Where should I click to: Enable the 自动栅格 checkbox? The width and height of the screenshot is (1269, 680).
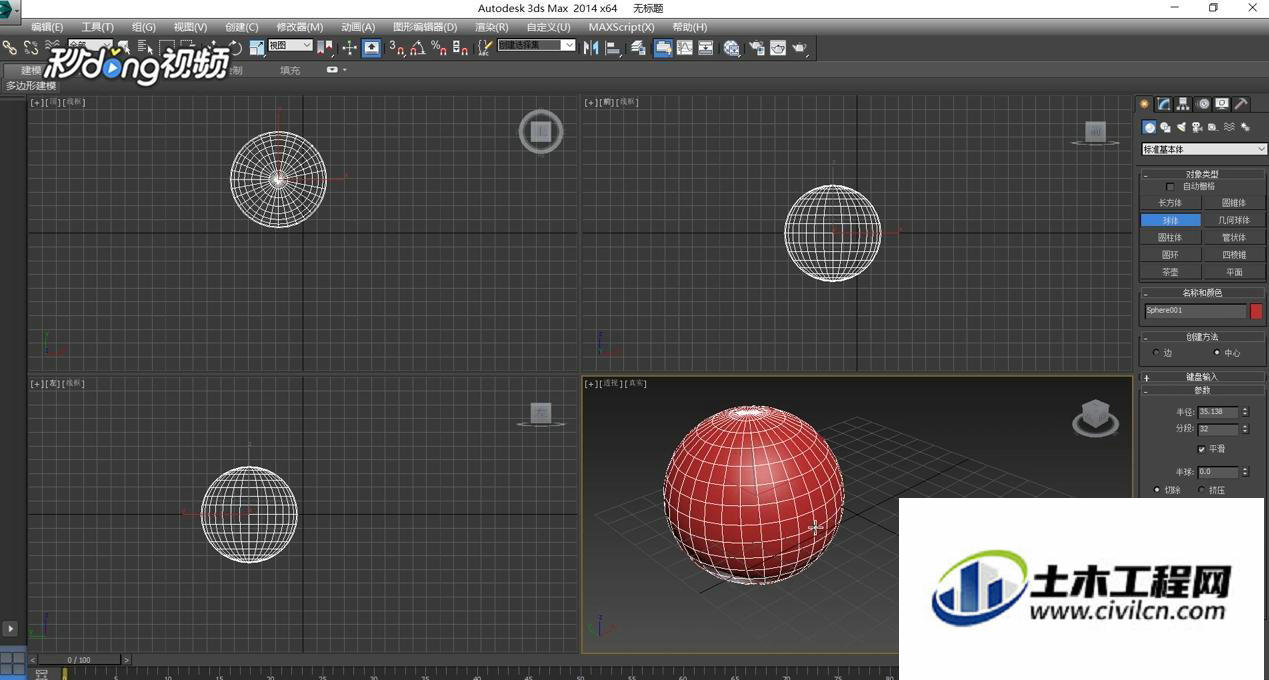click(x=1171, y=187)
